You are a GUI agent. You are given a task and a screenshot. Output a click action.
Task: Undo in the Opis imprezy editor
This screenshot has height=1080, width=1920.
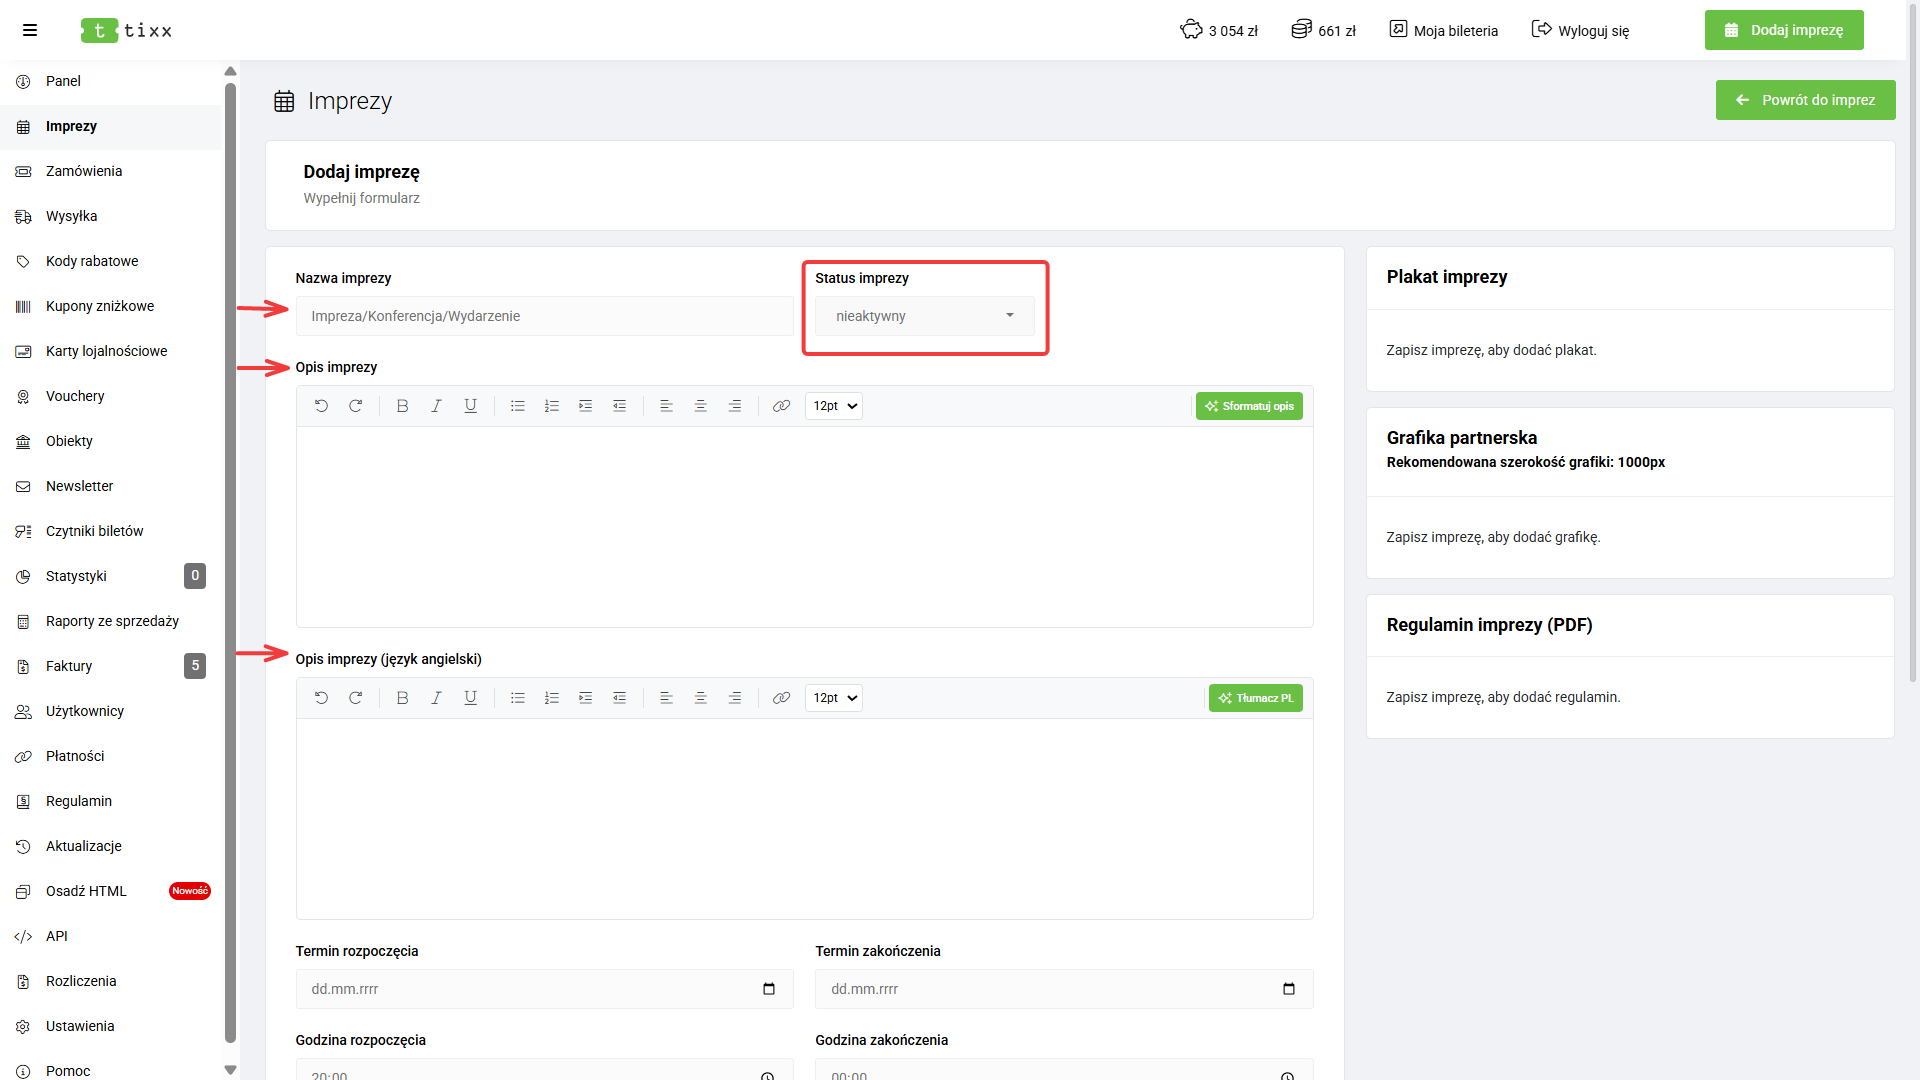click(x=321, y=406)
